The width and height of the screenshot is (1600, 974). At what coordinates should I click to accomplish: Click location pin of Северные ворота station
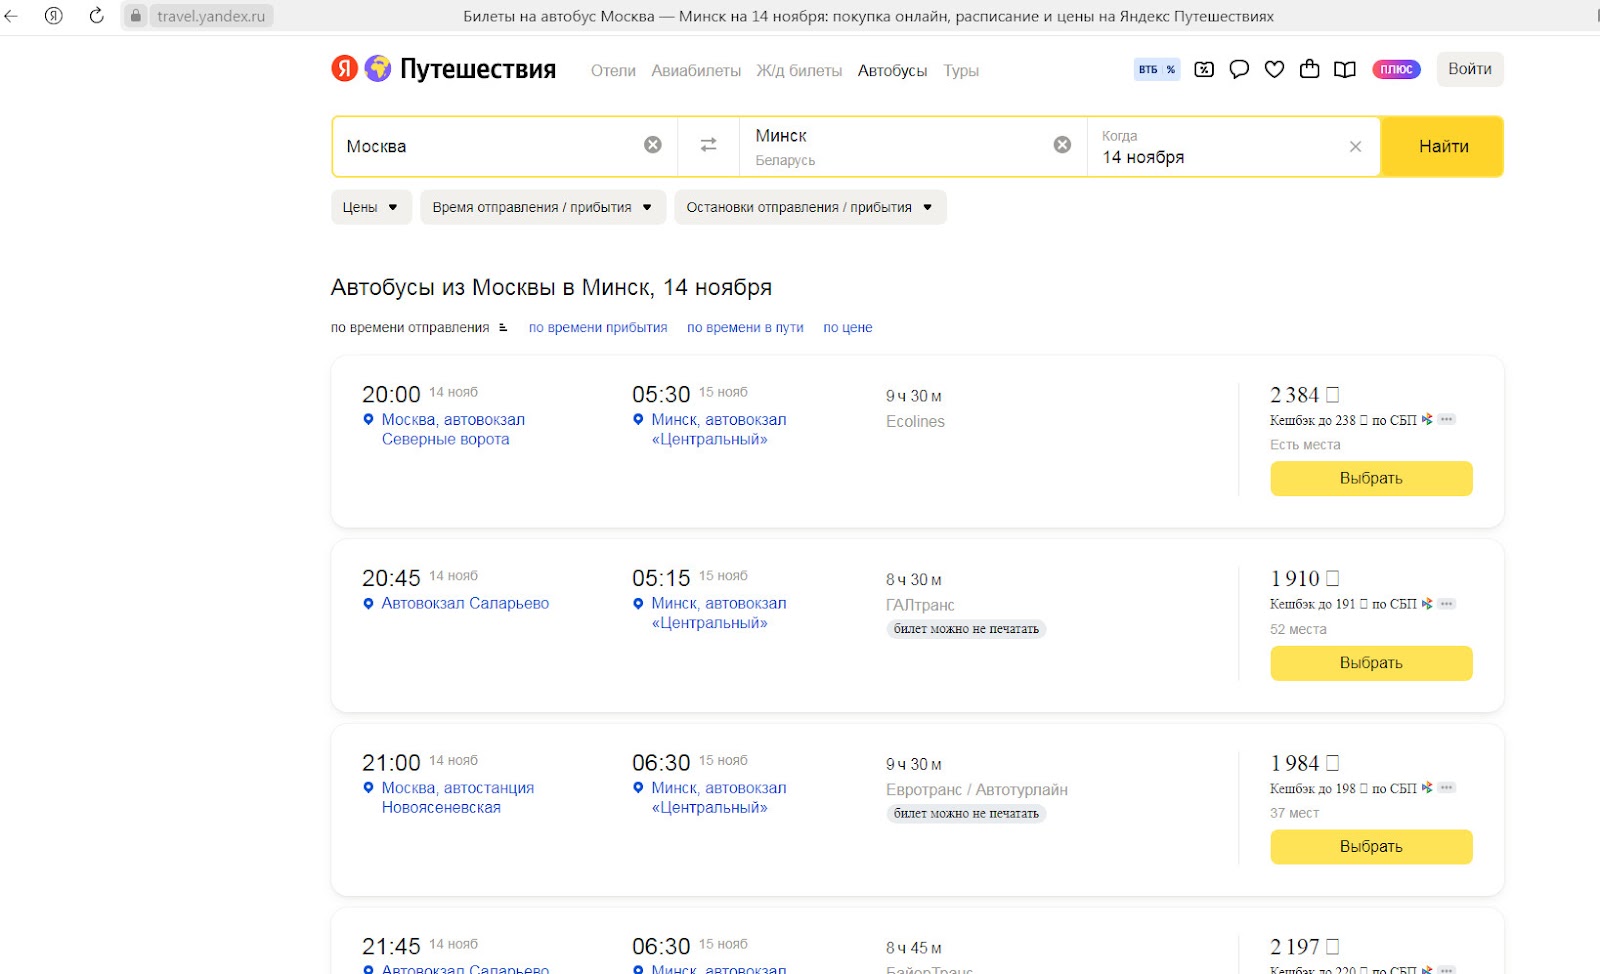pos(368,420)
